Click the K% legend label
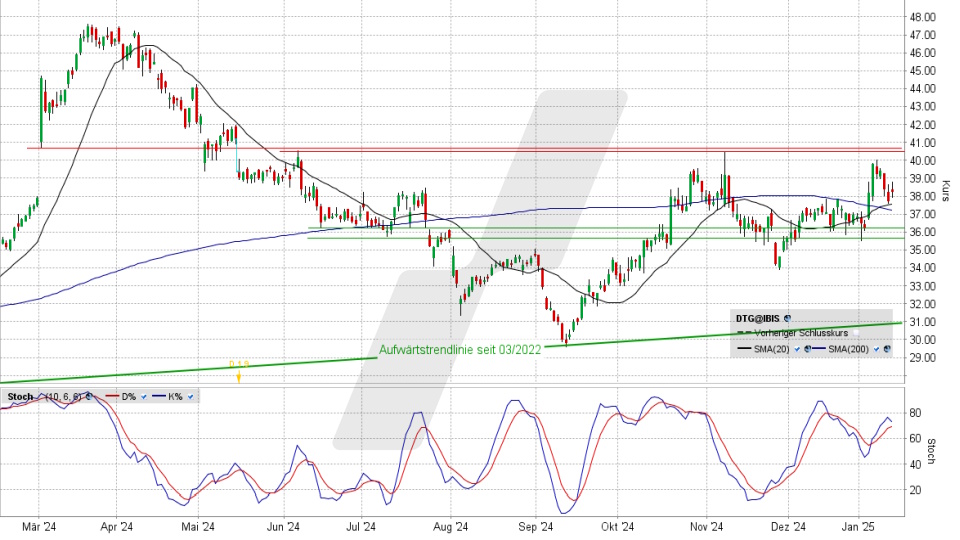The width and height of the screenshot is (960, 540). pos(175,397)
